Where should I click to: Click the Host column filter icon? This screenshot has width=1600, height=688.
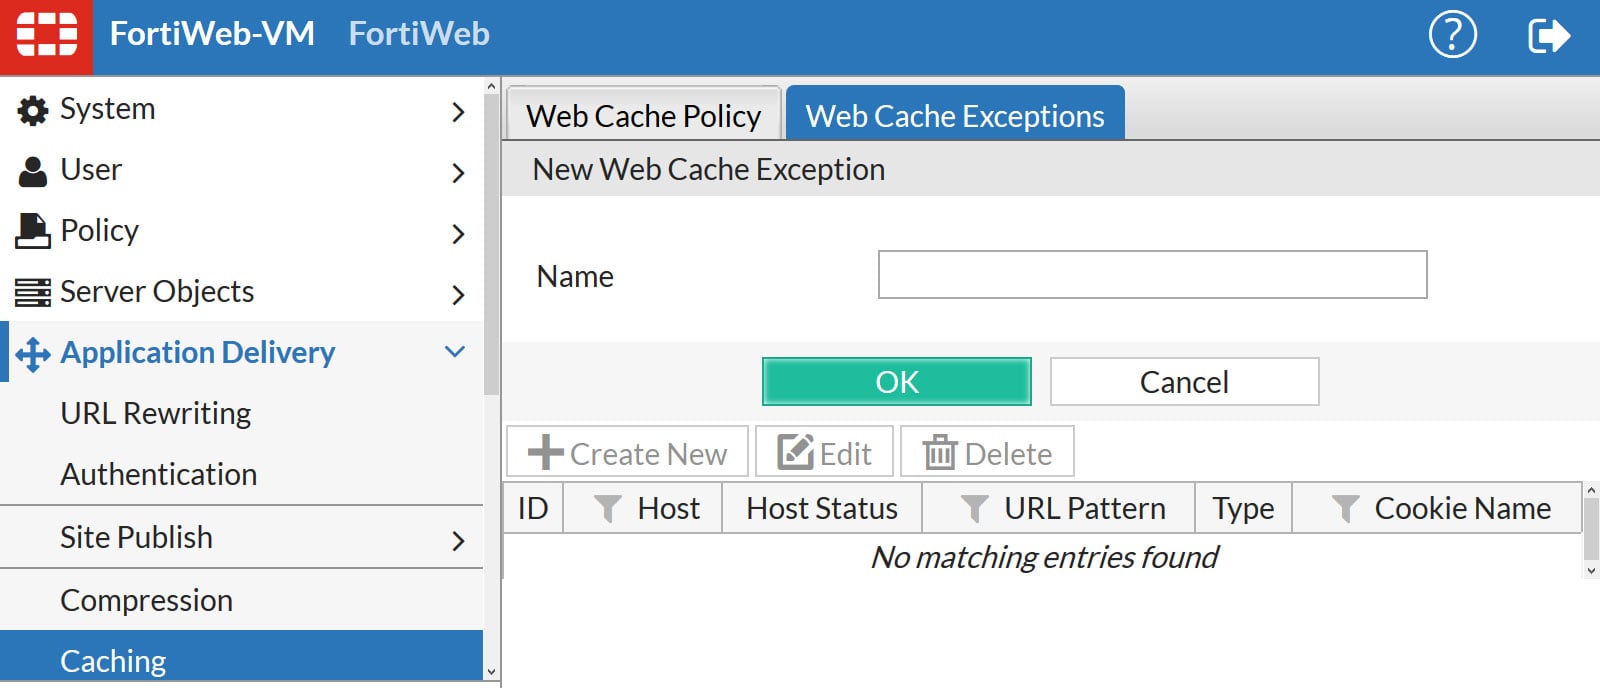(x=607, y=509)
